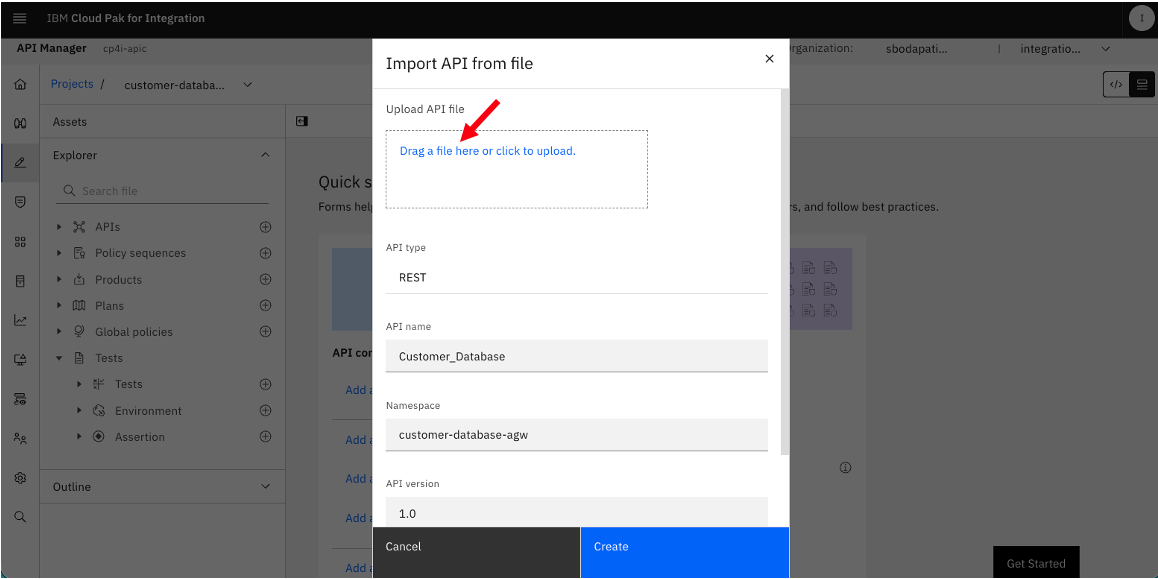
Task: Select the pencil Develop sidebar icon
Action: coord(20,162)
